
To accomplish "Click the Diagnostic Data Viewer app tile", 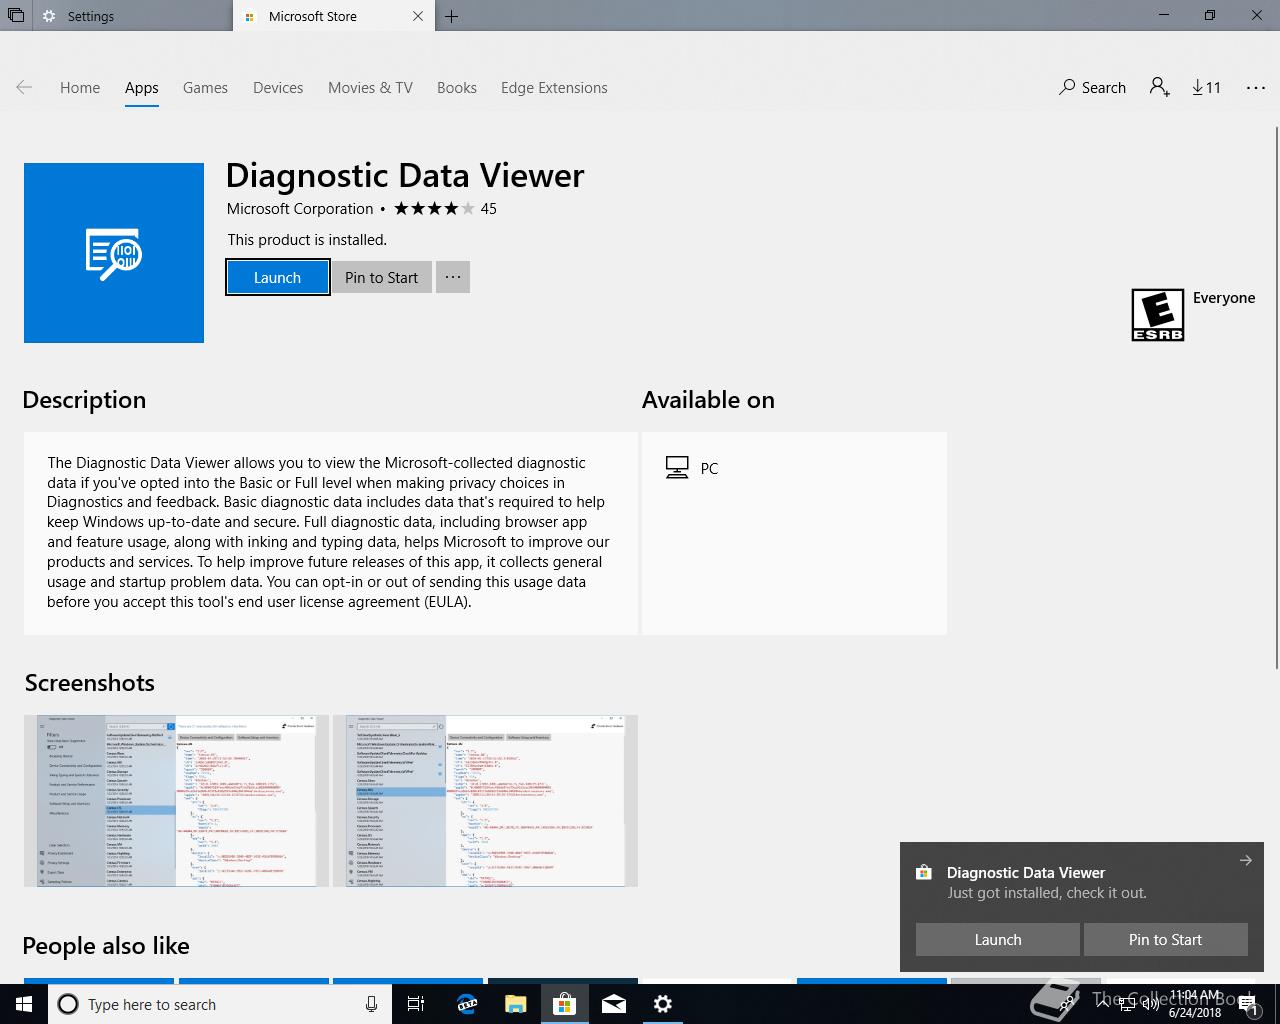I will [114, 253].
